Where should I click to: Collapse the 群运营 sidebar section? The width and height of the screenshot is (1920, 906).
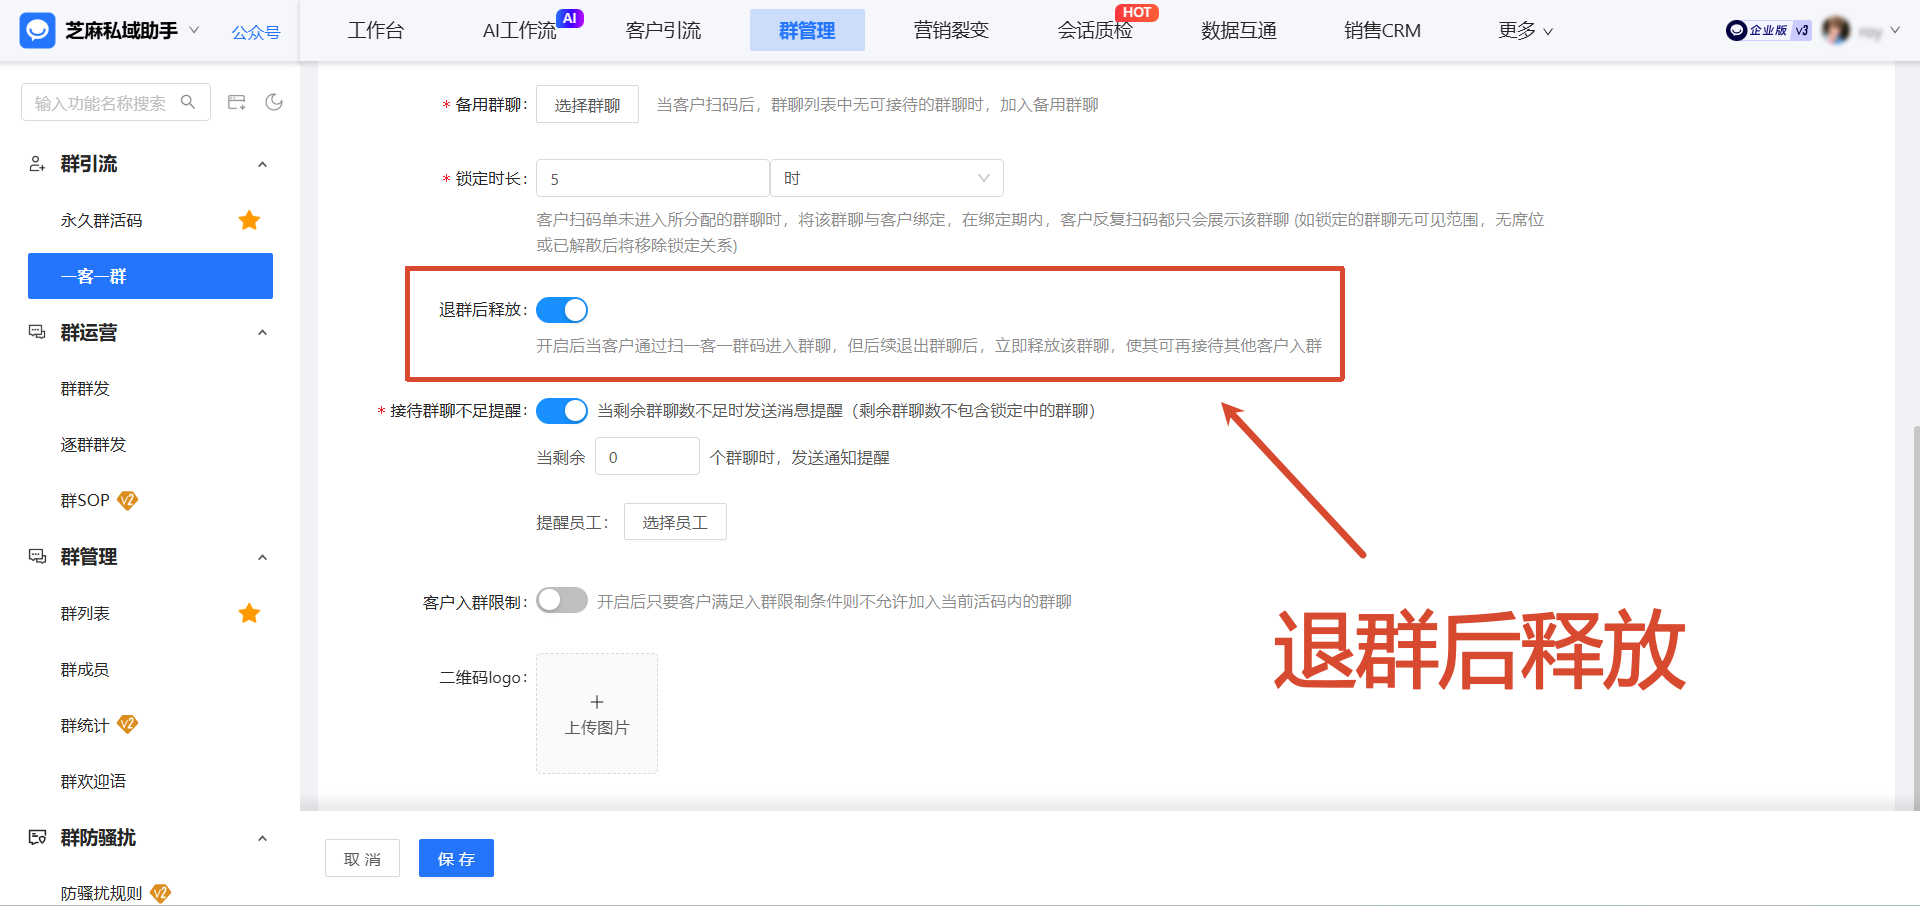(262, 332)
